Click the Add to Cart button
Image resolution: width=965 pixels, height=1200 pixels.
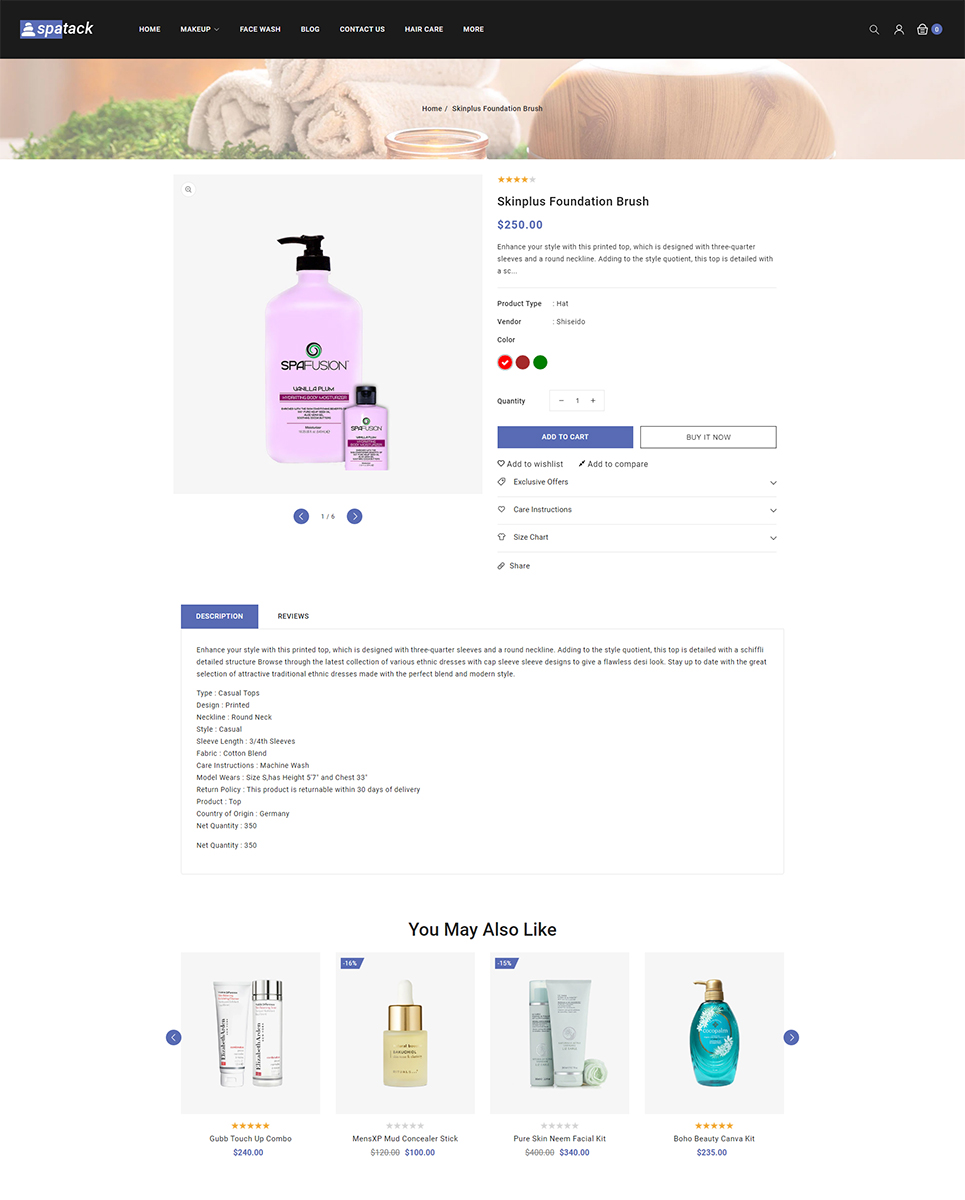tap(565, 437)
